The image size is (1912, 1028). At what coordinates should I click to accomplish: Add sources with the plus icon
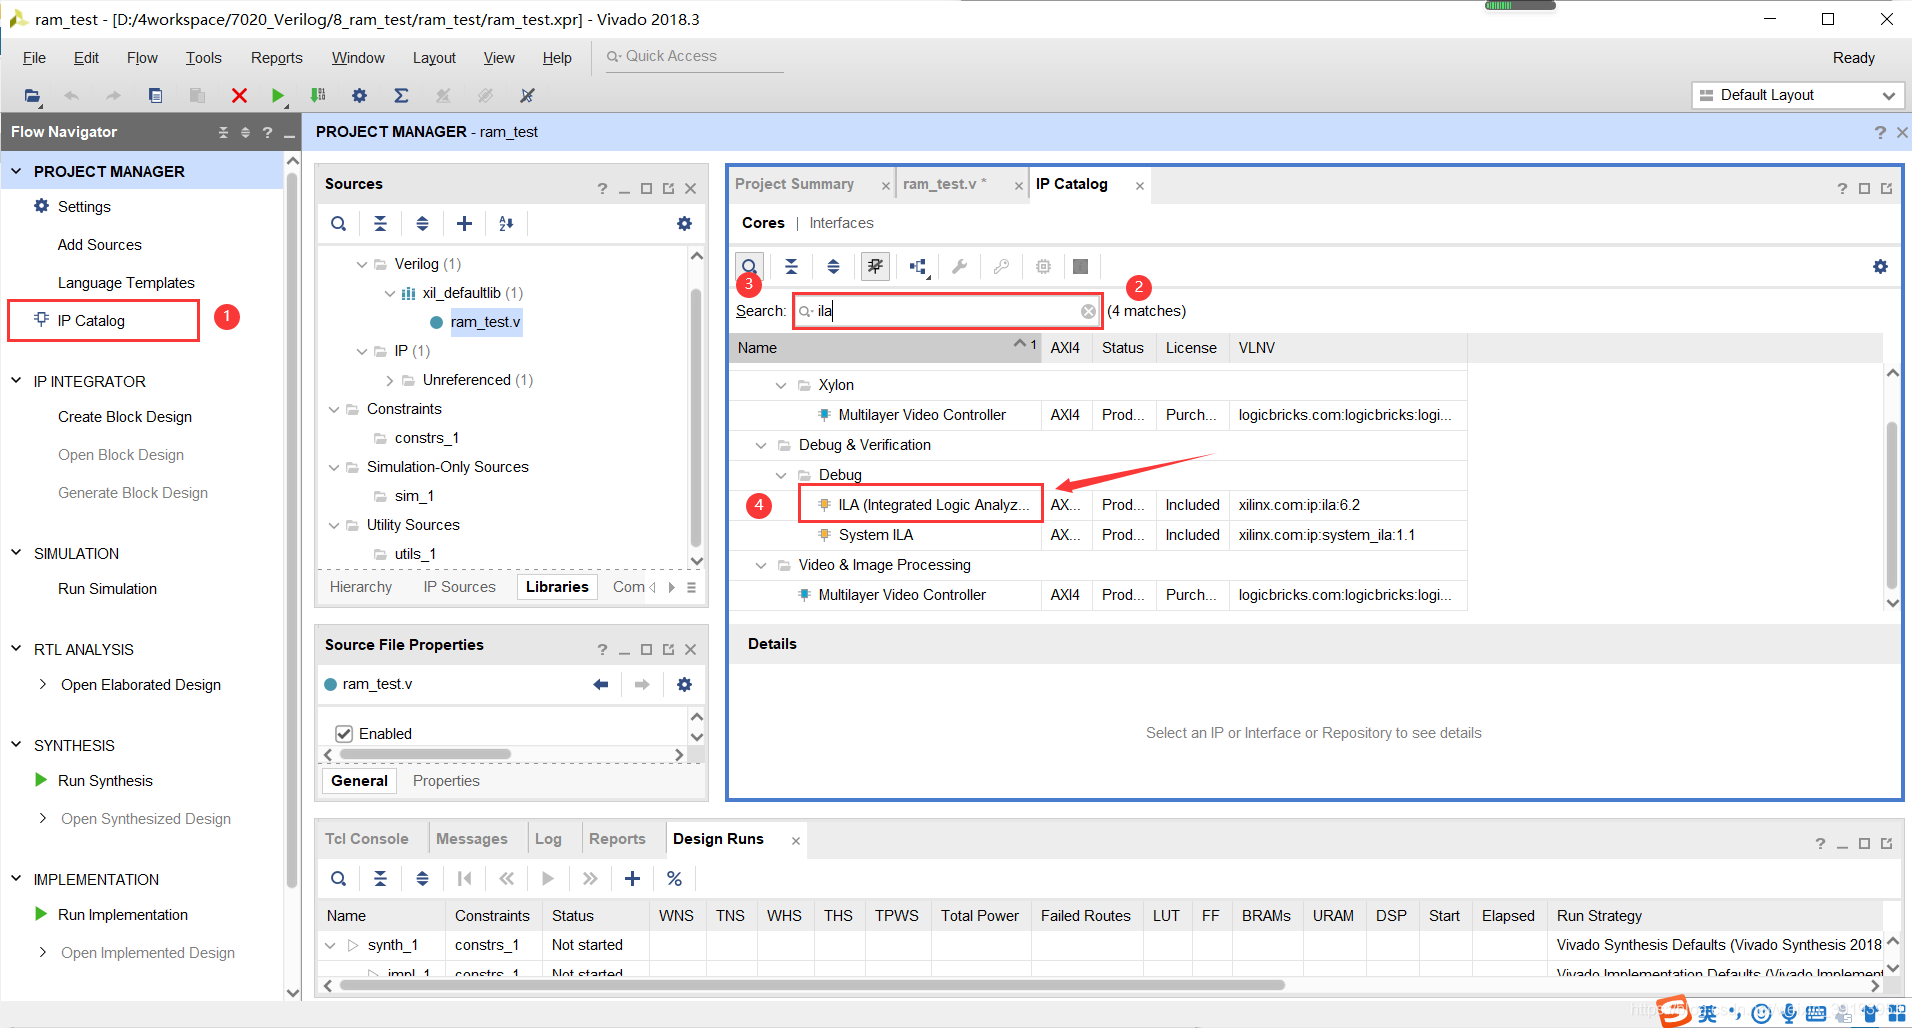(x=464, y=224)
